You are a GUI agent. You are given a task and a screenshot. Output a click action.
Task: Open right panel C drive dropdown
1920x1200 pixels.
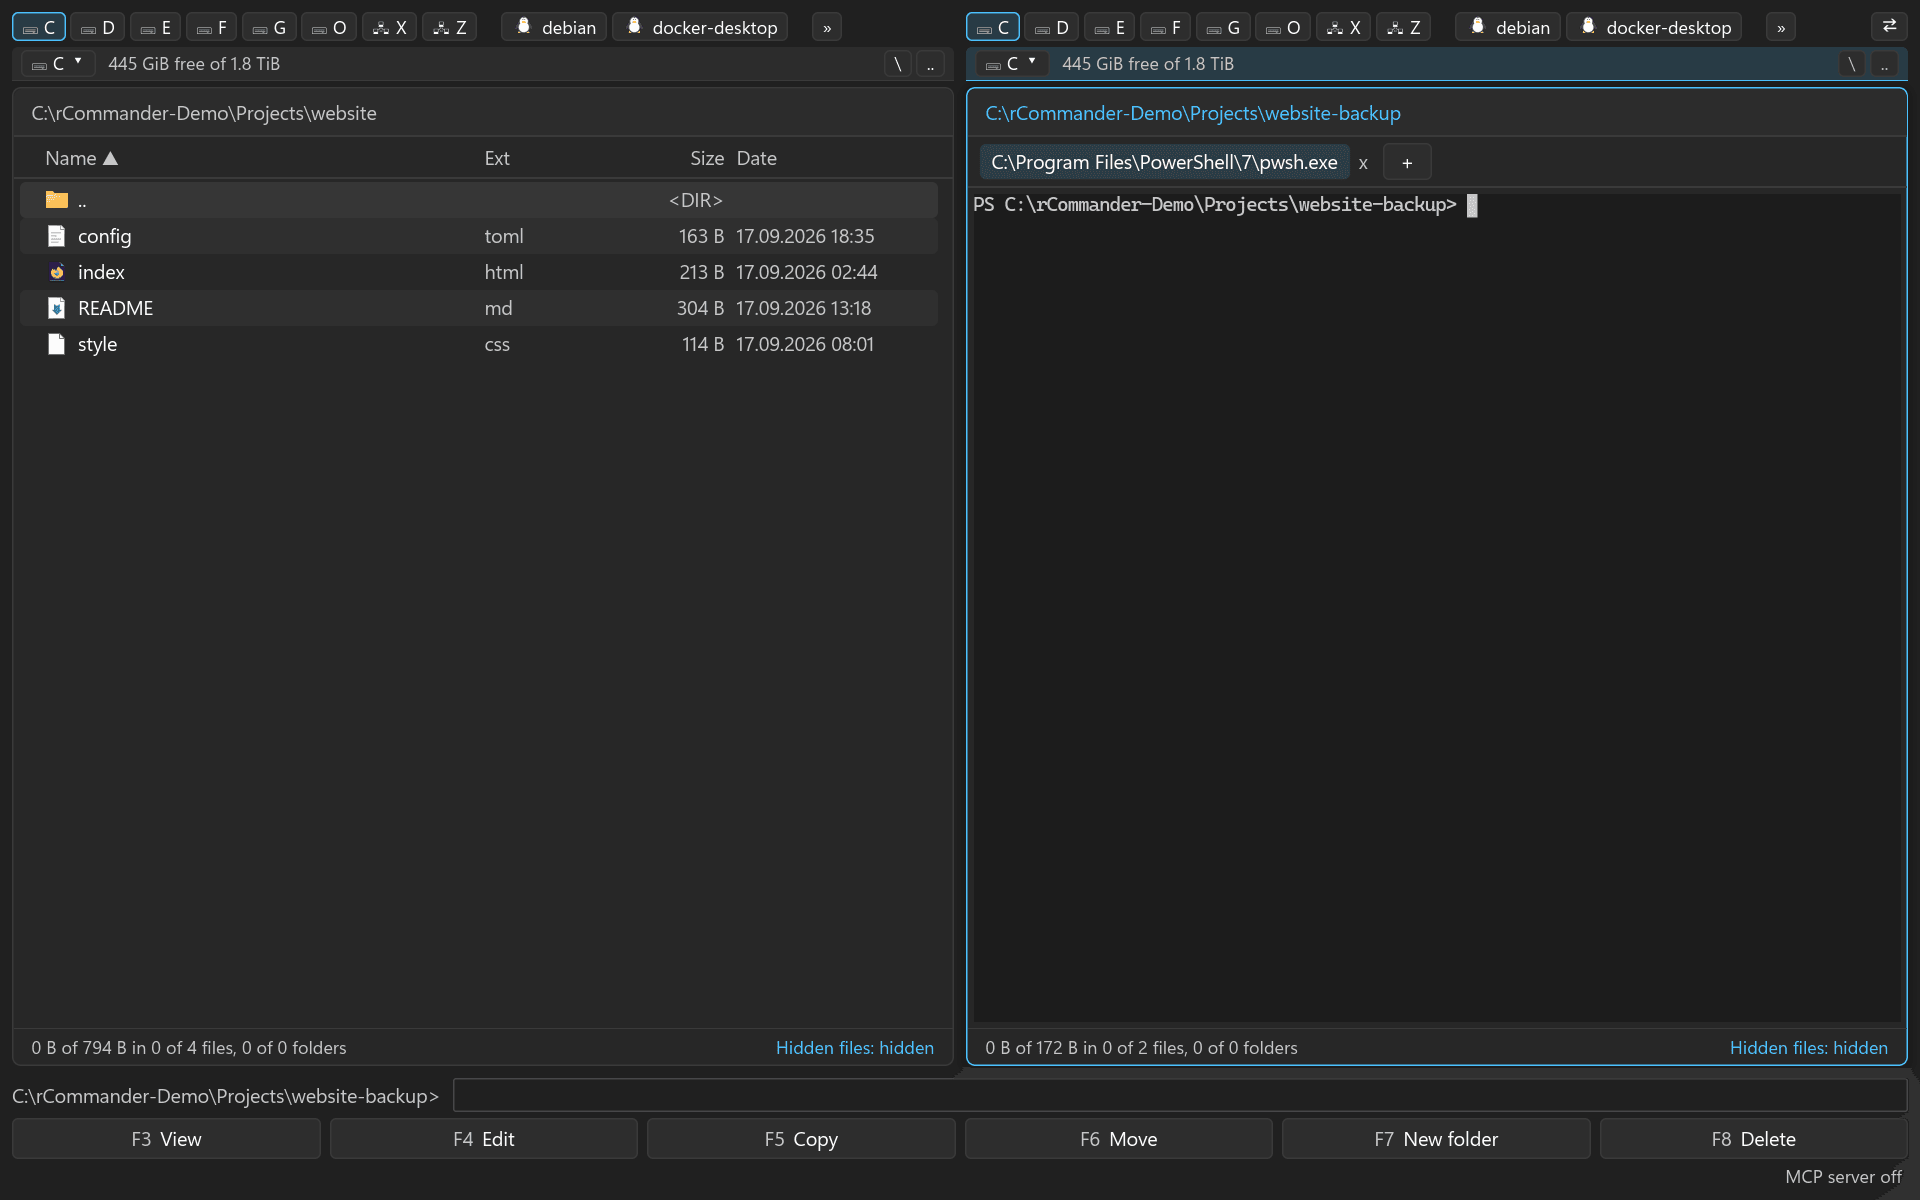[1012, 64]
